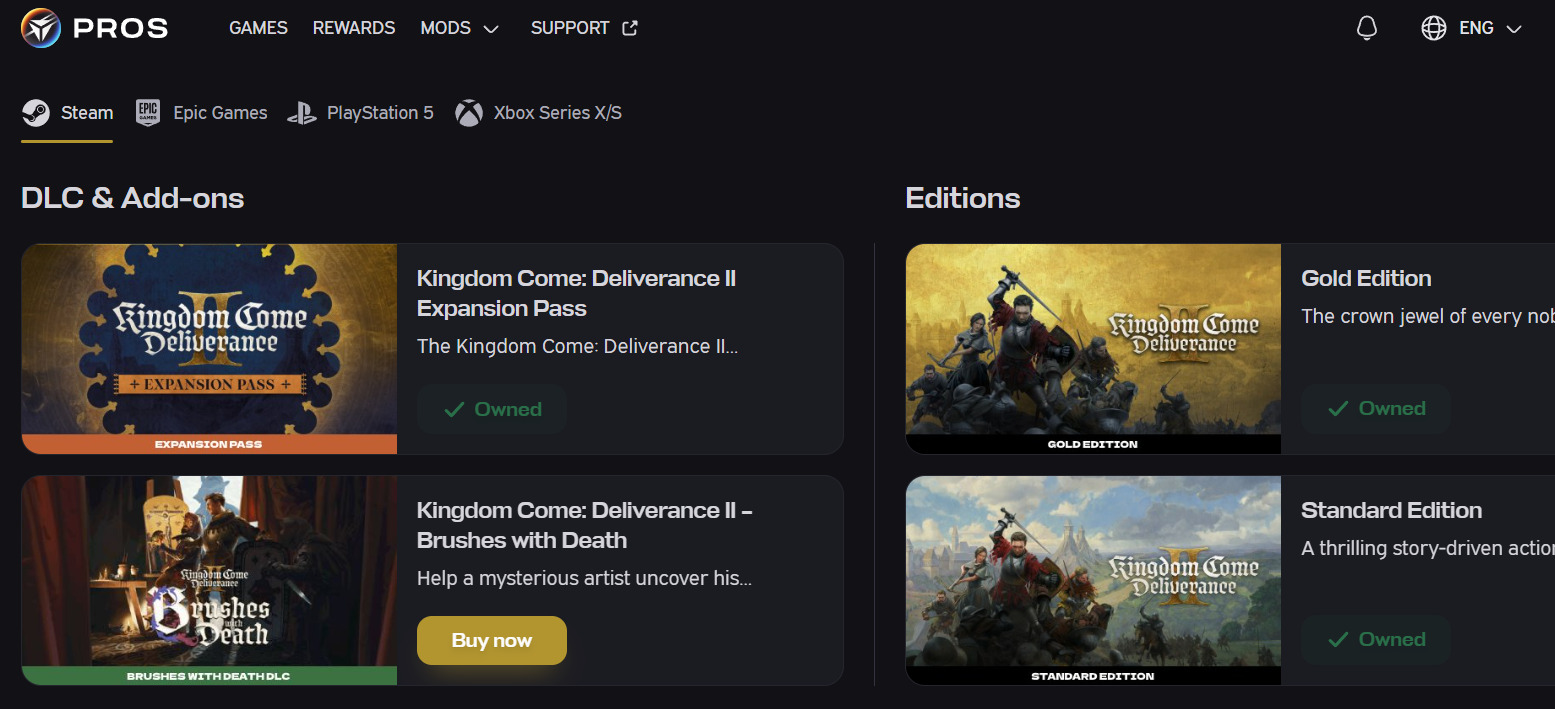1555x709 pixels.
Task: Click Buy now for Brushes with Death
Action: tap(492, 640)
